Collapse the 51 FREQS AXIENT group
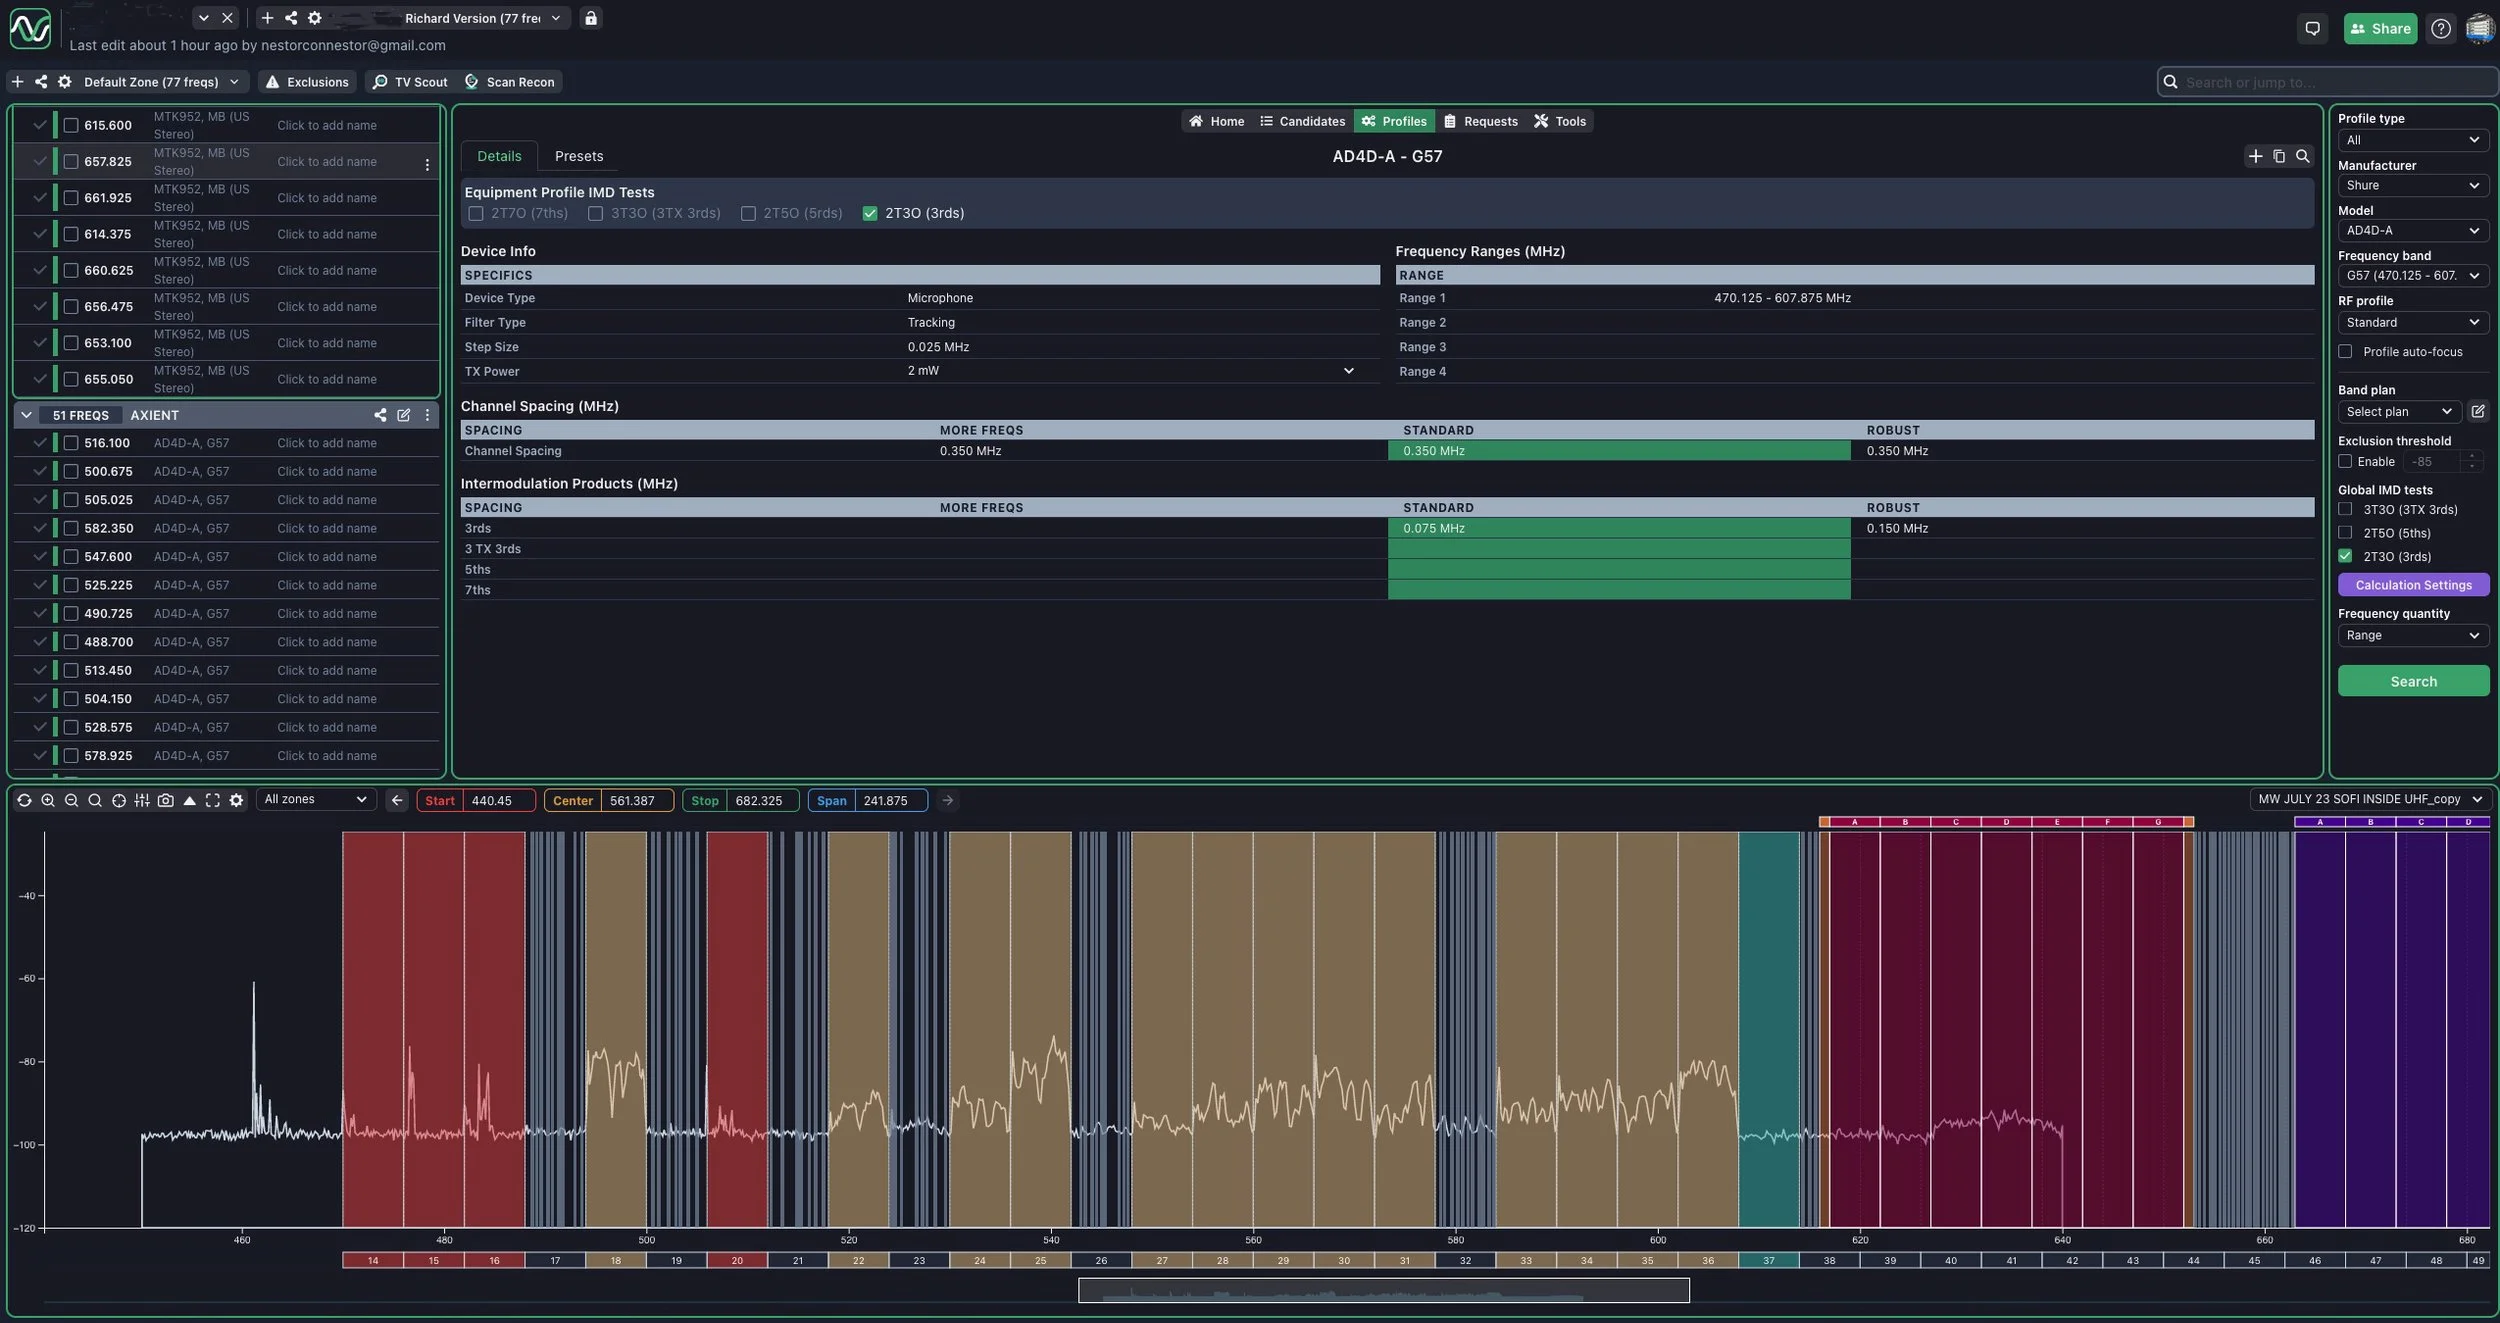 pos(26,415)
